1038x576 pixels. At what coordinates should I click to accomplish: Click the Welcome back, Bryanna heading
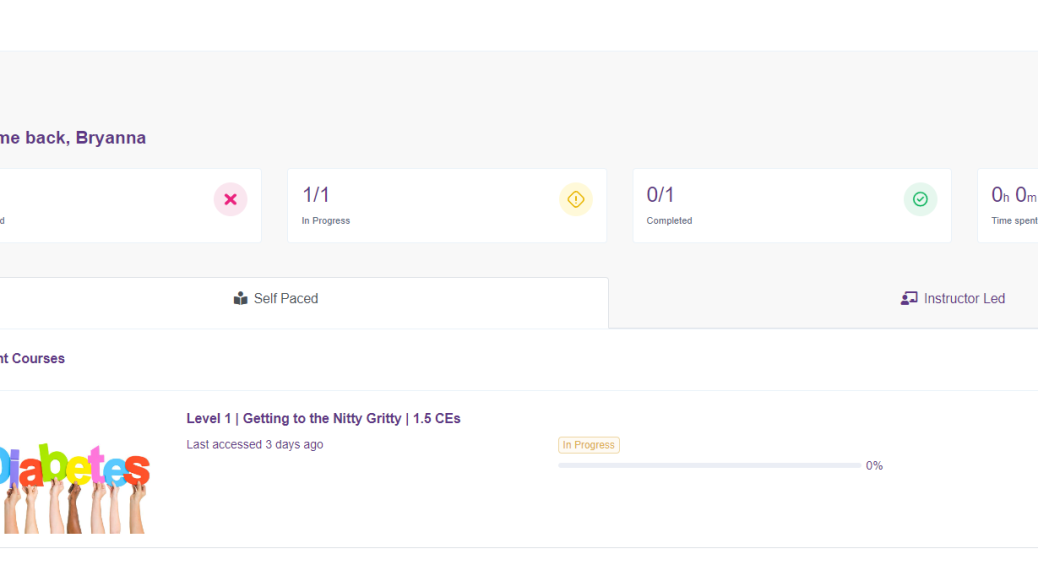[72, 138]
